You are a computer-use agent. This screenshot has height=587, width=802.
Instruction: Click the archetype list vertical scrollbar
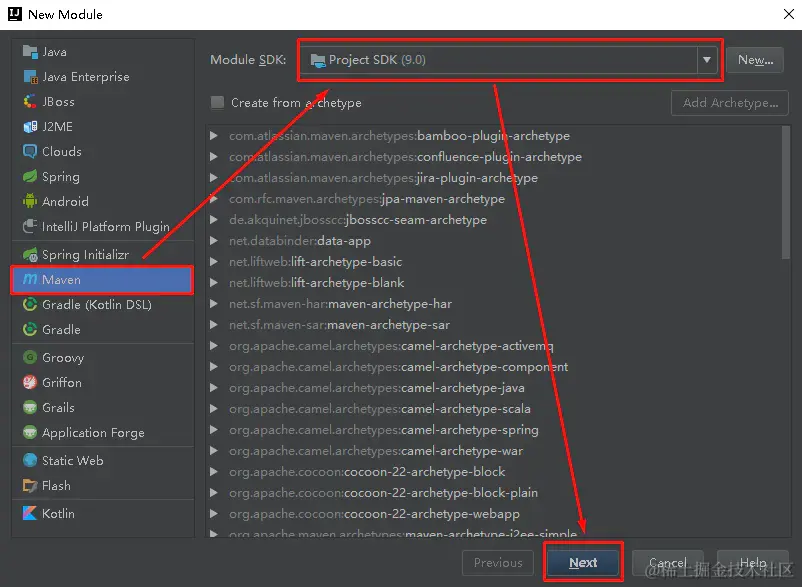point(786,193)
